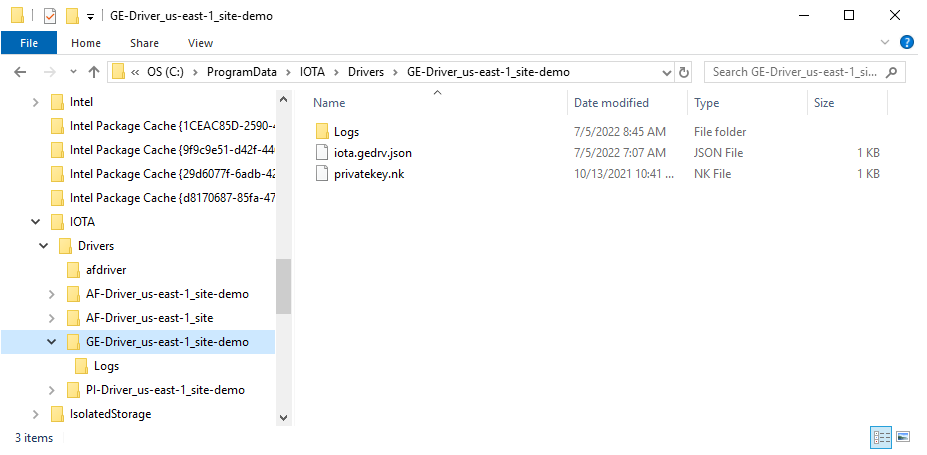
Task: Select the IOTA folder in the tree
Action: [82, 222]
